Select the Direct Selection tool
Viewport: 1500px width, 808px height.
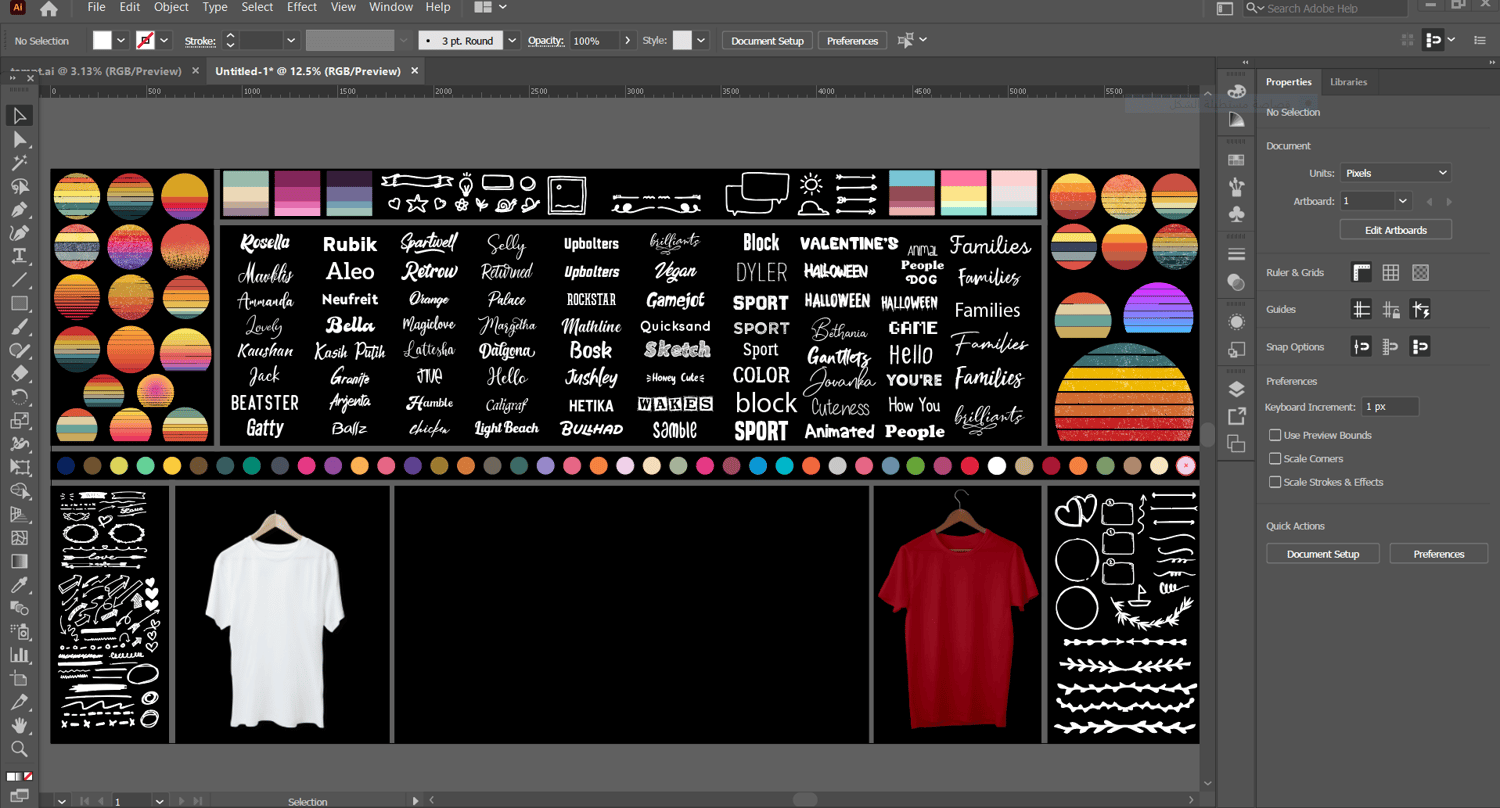point(19,139)
